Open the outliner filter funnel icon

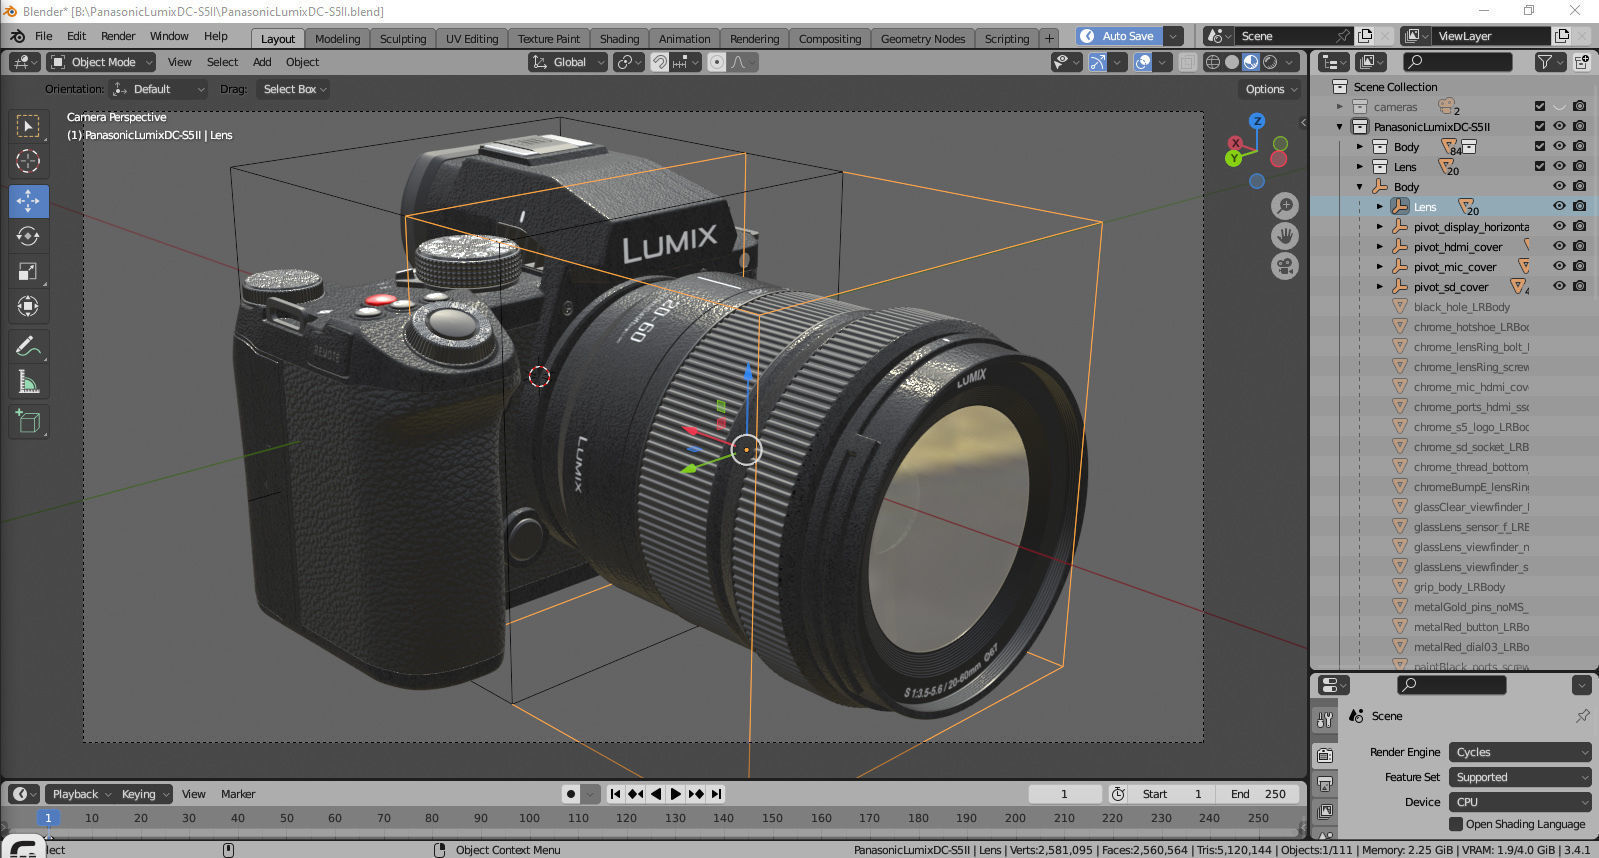pyautogui.click(x=1545, y=62)
